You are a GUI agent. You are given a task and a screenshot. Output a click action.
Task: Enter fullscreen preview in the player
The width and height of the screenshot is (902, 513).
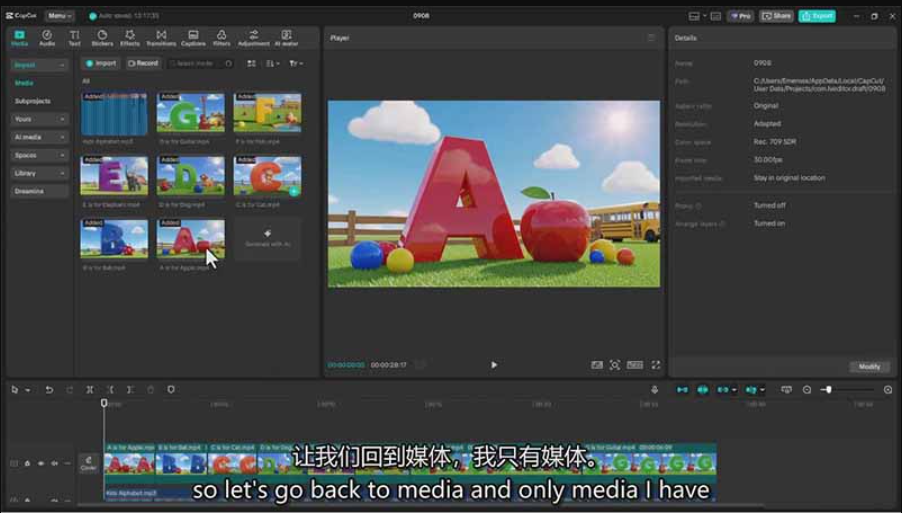656,365
